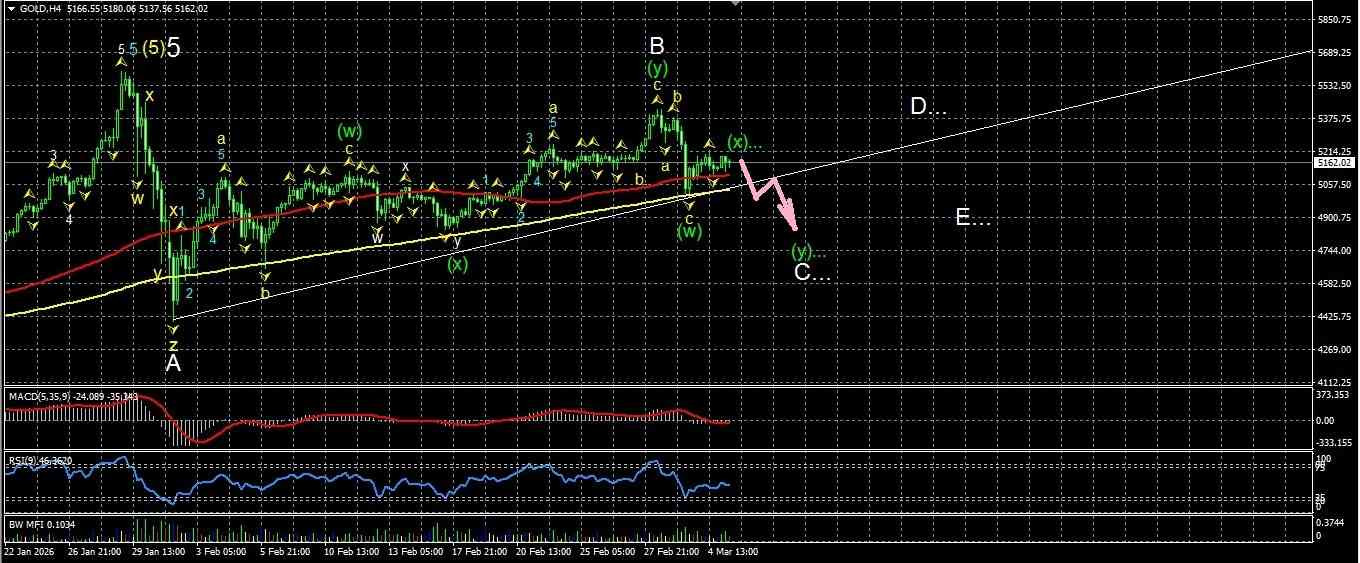Click the large white wave label A
The height and width of the screenshot is (563, 1360).
tap(173, 364)
